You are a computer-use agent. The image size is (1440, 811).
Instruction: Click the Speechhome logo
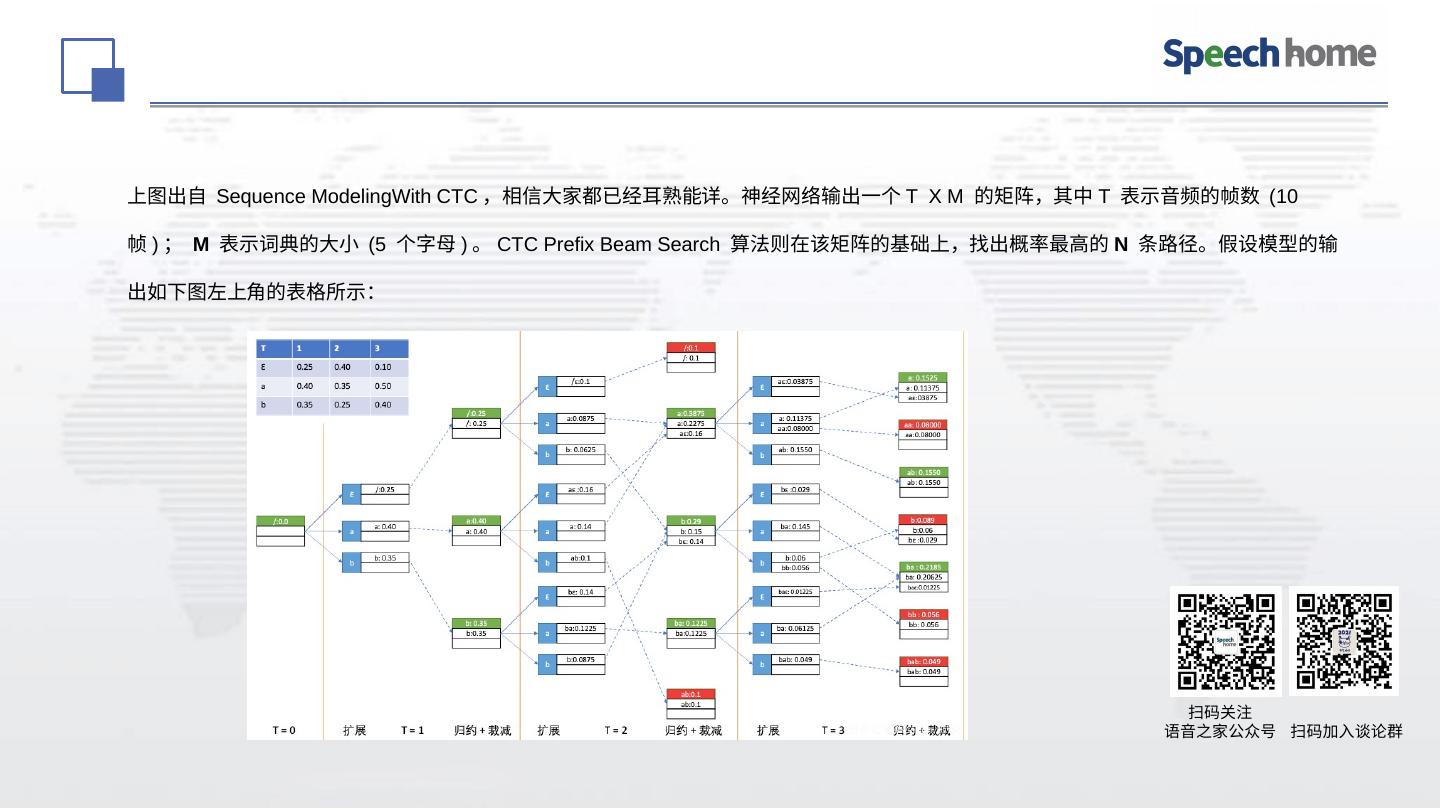(x=1269, y=55)
